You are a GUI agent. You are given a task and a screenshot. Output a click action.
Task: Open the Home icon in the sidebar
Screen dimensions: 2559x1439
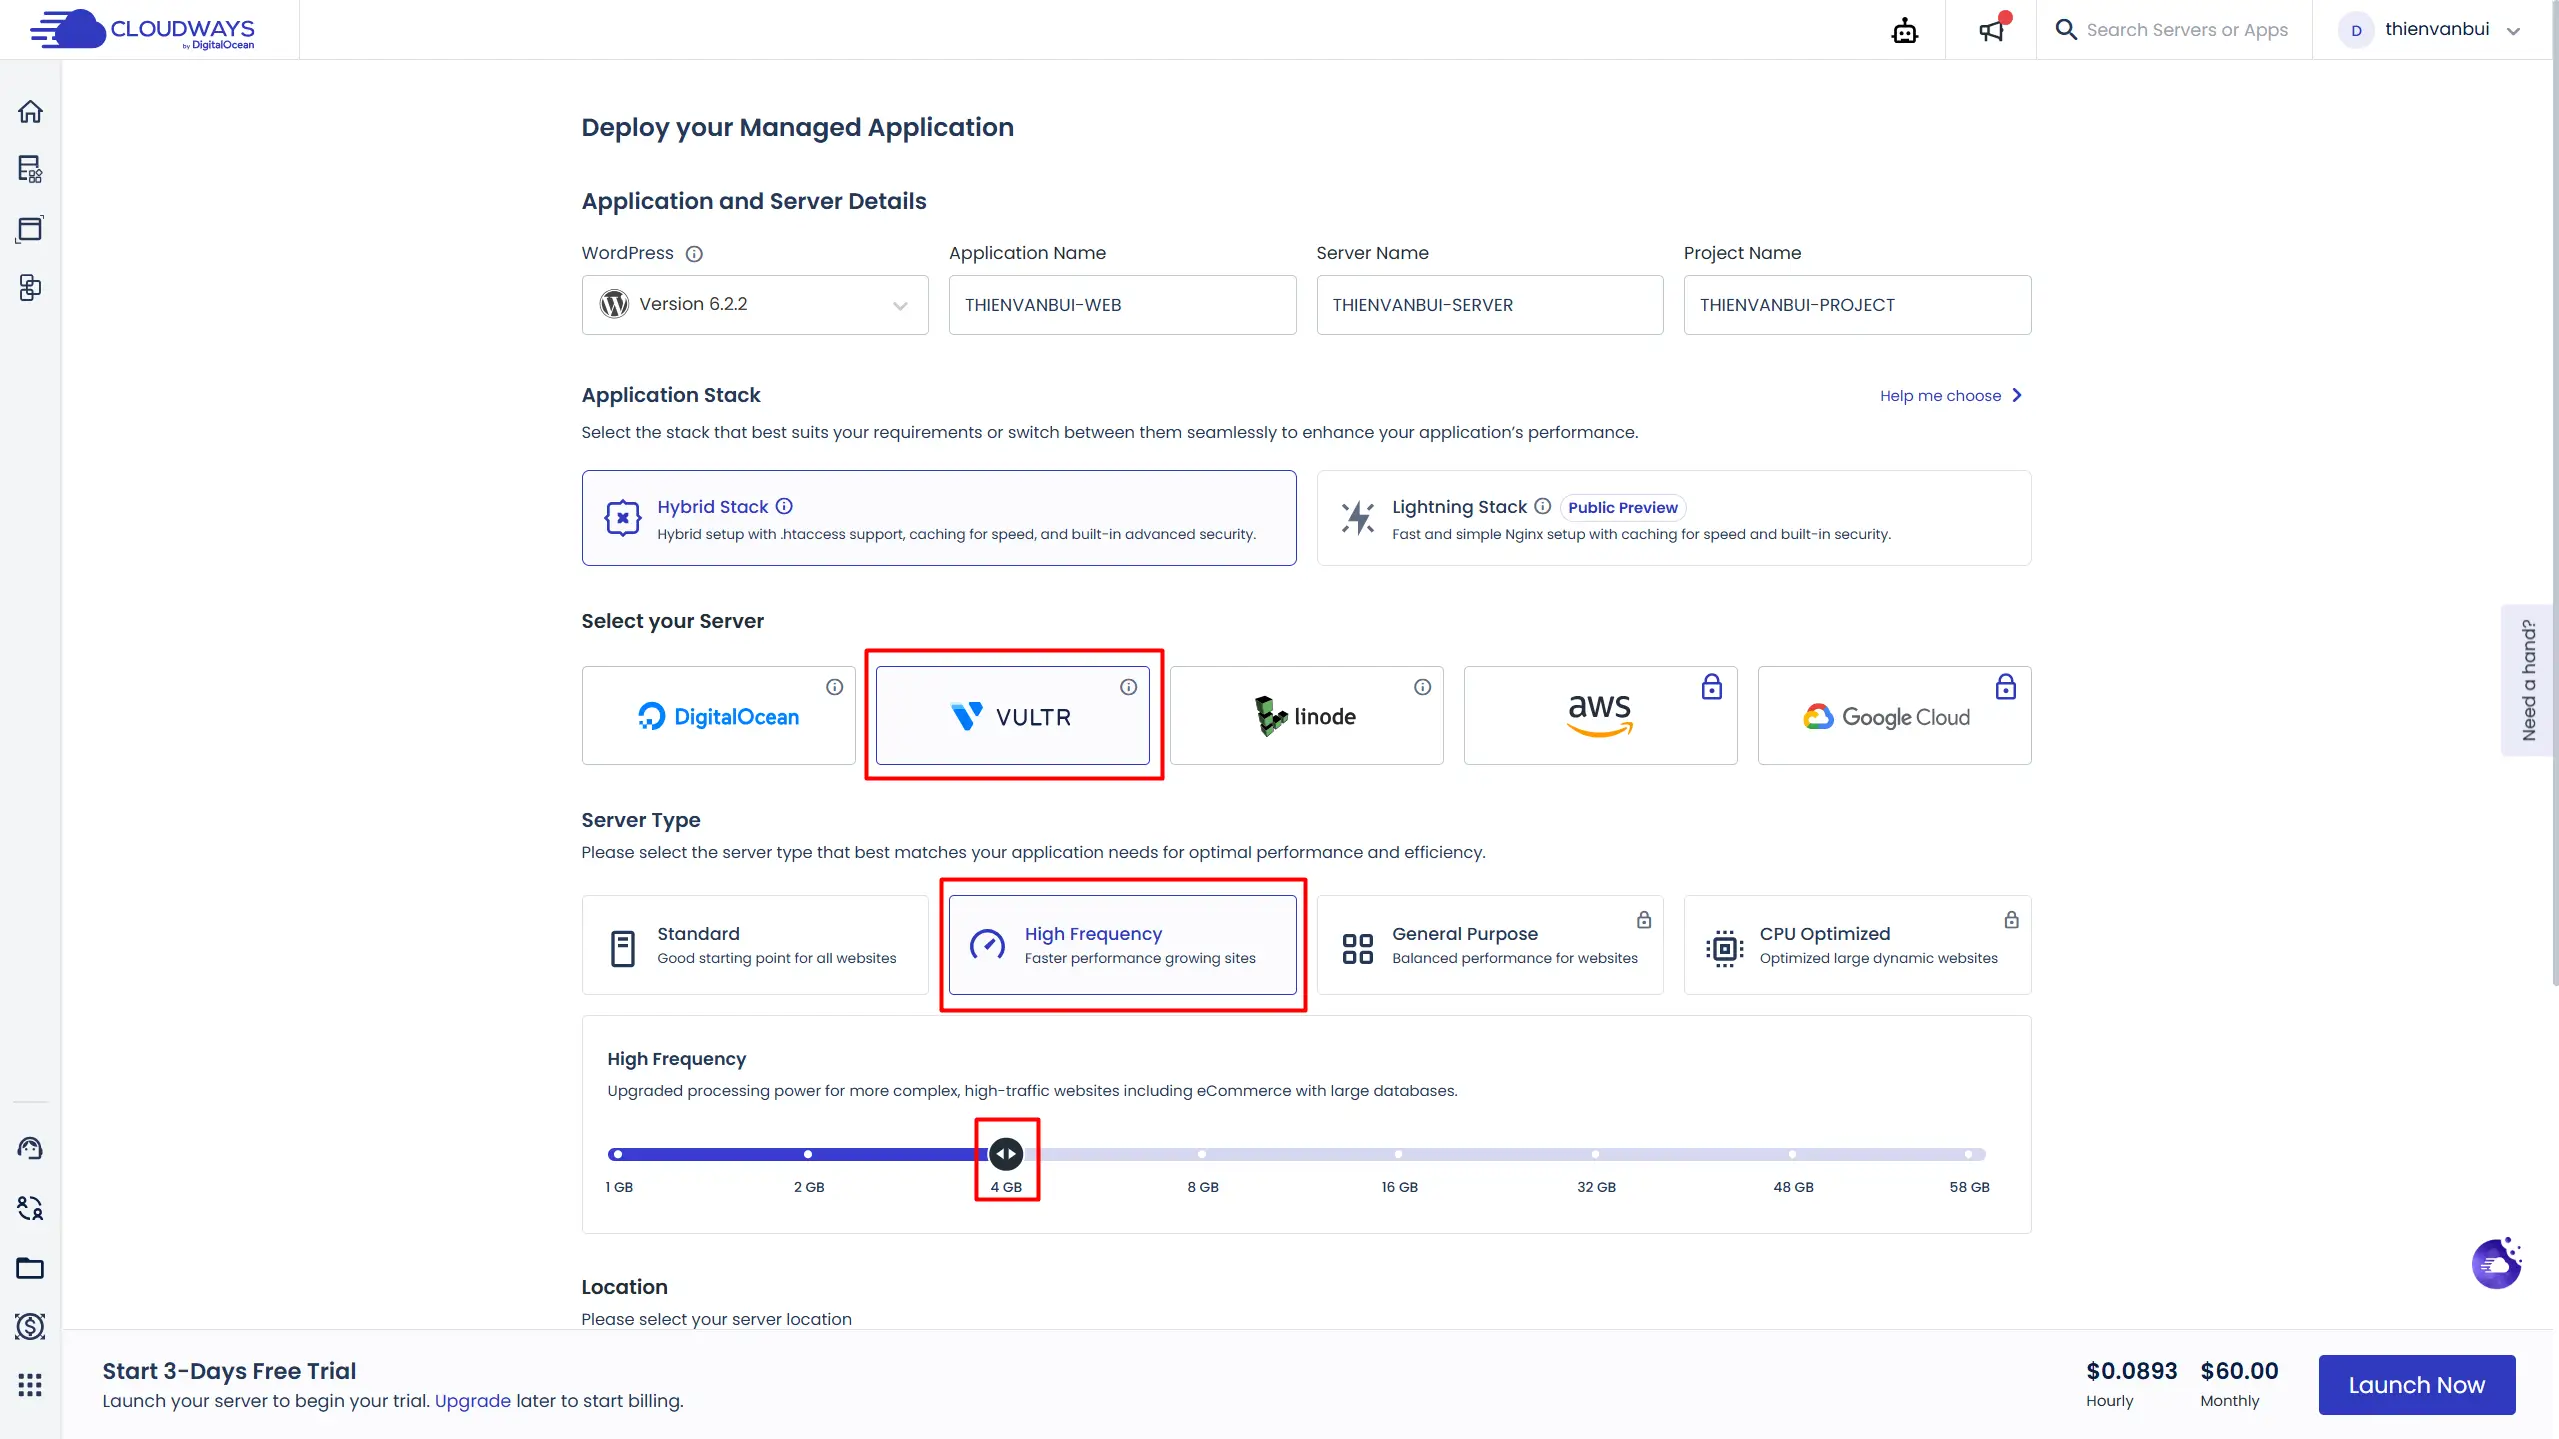(30, 111)
